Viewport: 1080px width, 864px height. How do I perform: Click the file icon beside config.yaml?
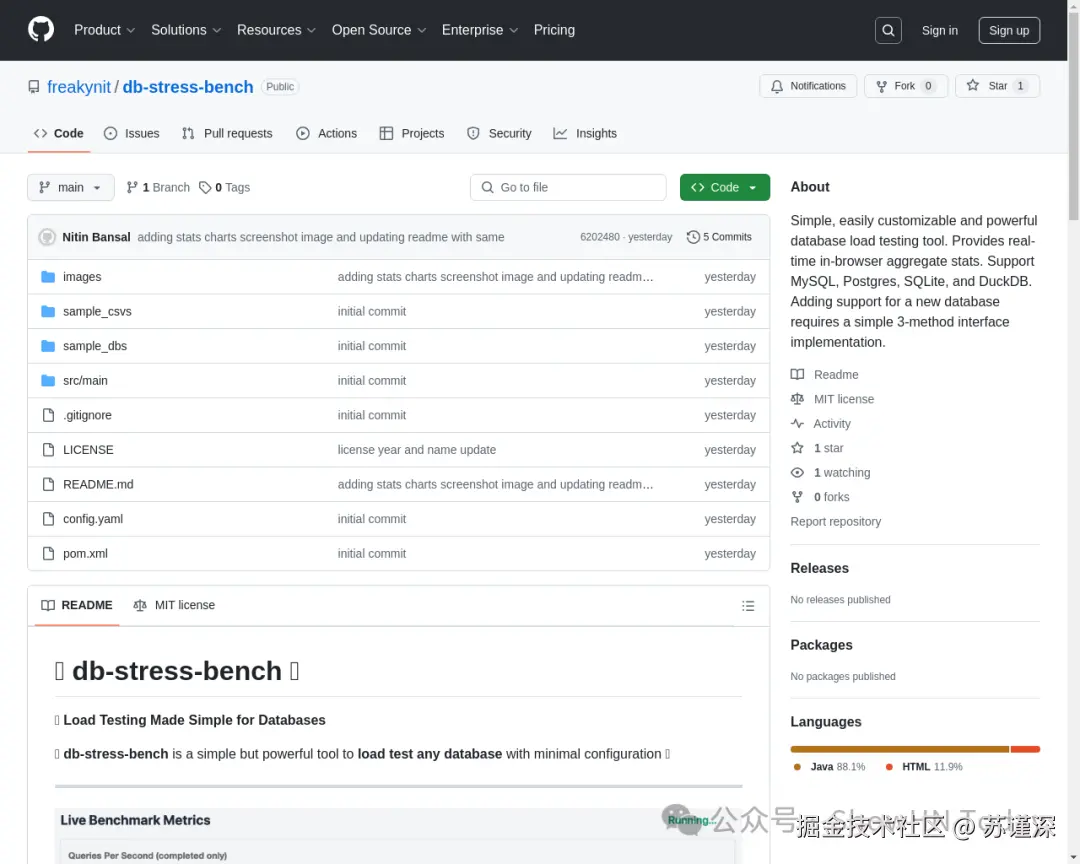[48, 519]
